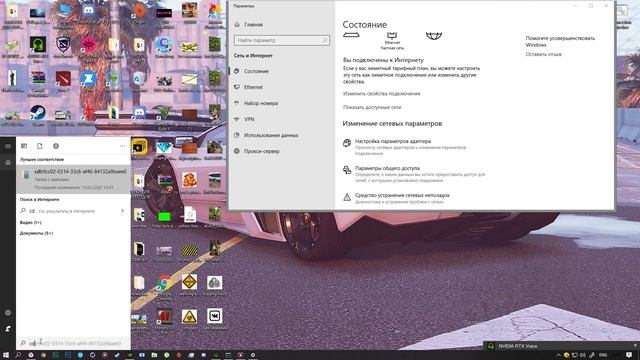Select Состояние in the Settings sidebar
Image resolution: width=640 pixels, height=360 pixels.
[x=256, y=71]
